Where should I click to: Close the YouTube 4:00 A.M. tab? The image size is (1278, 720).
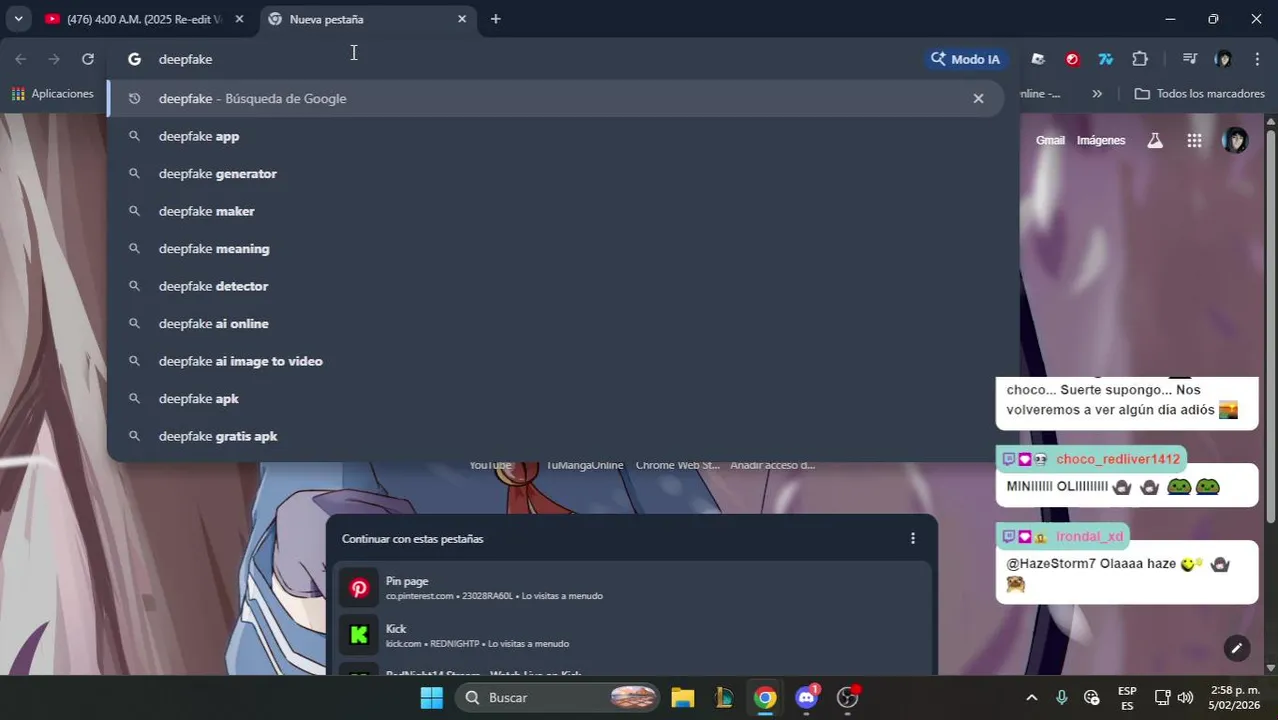[x=239, y=19]
